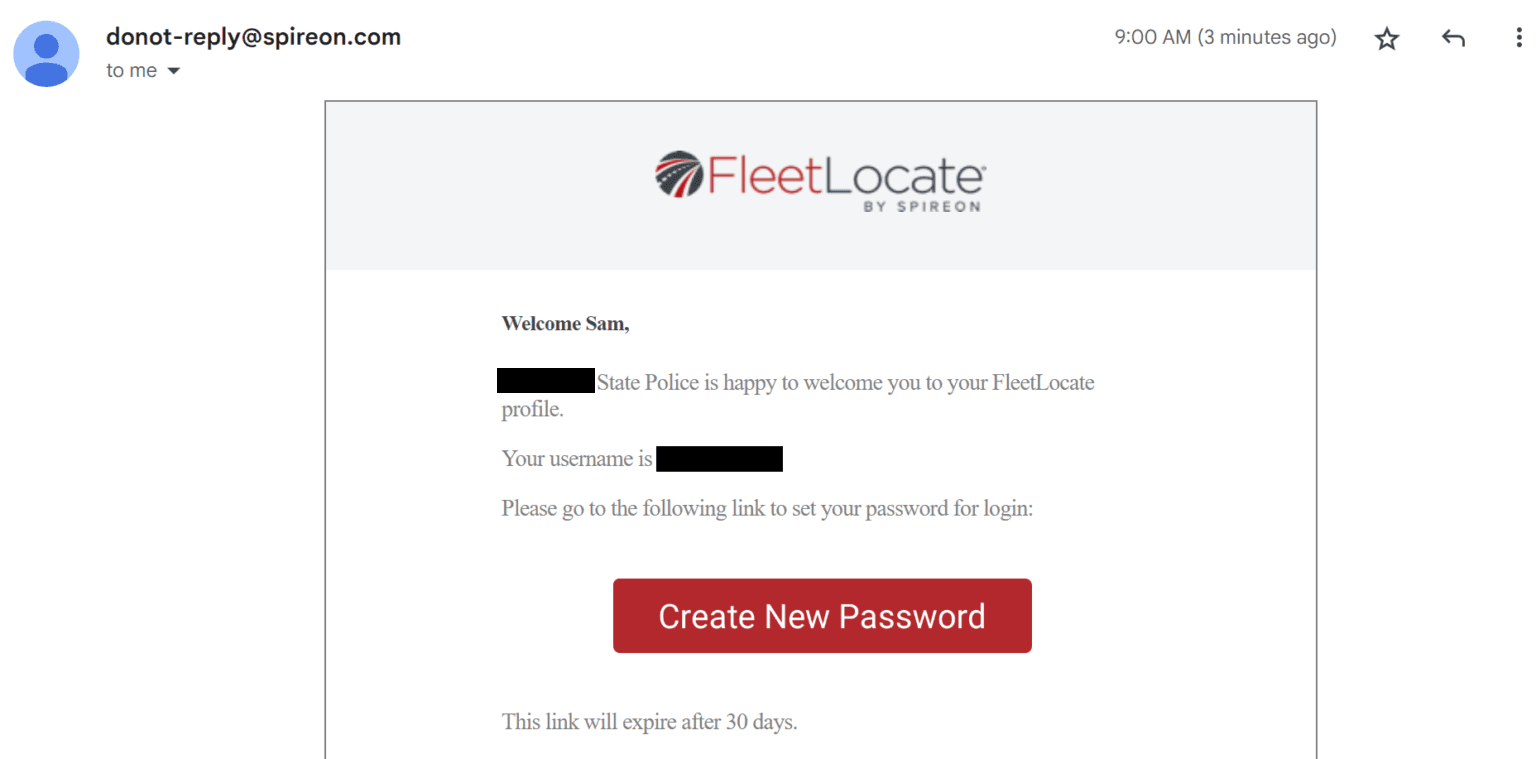
Task: Click the 9:00 AM timestamp
Action: [1224, 38]
